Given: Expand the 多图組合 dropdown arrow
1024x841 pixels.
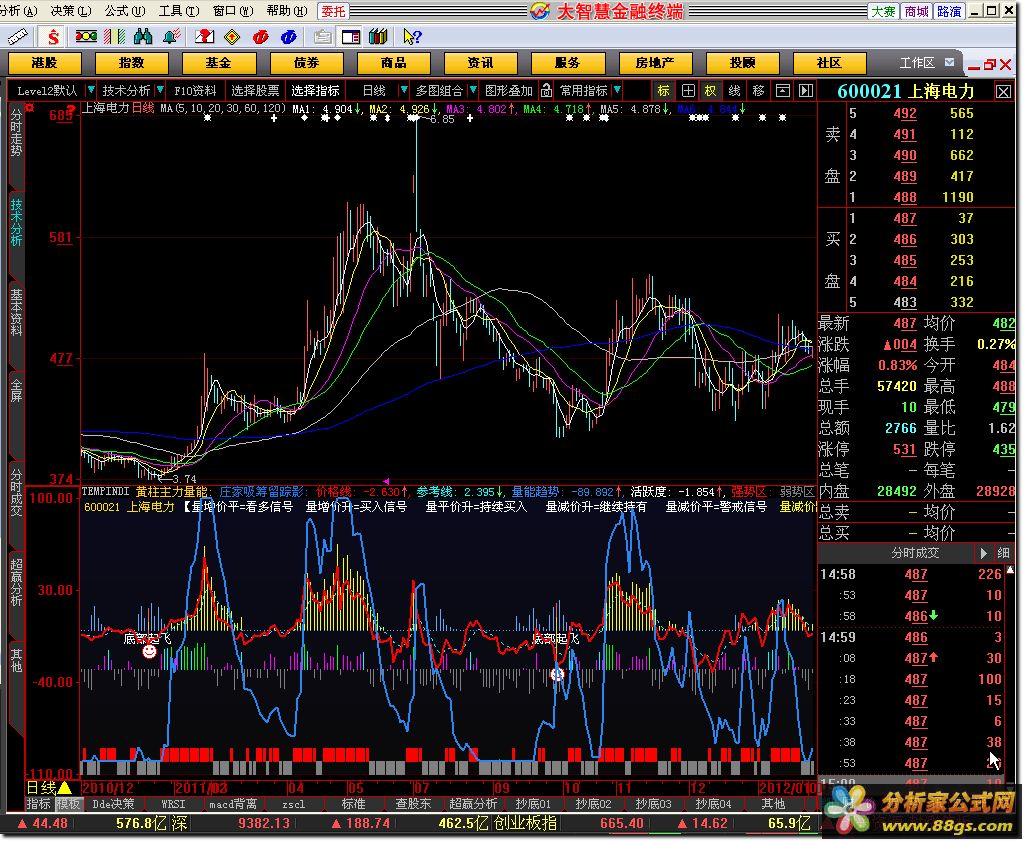Looking at the screenshot, I should [473, 90].
